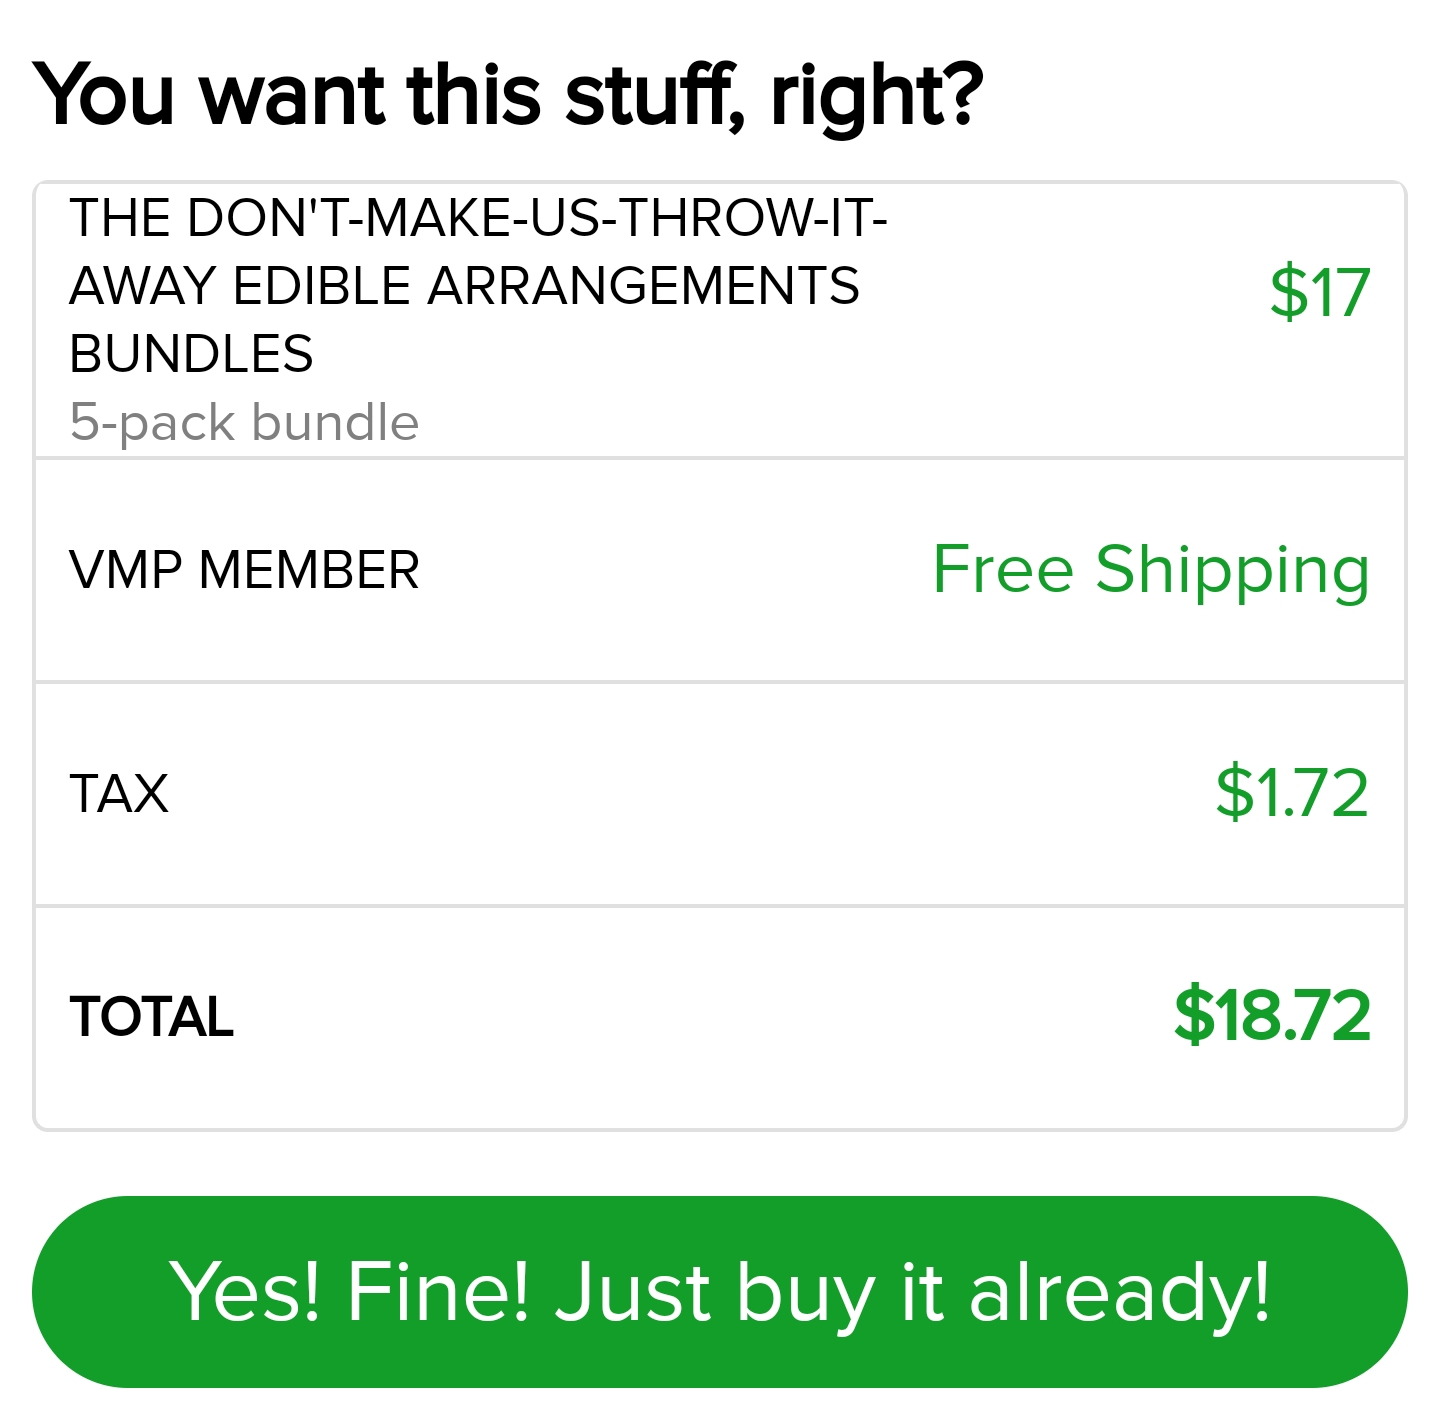Click the divider under the '5-pack bundle' text
The width and height of the screenshot is (1440, 1423).
click(x=720, y=458)
